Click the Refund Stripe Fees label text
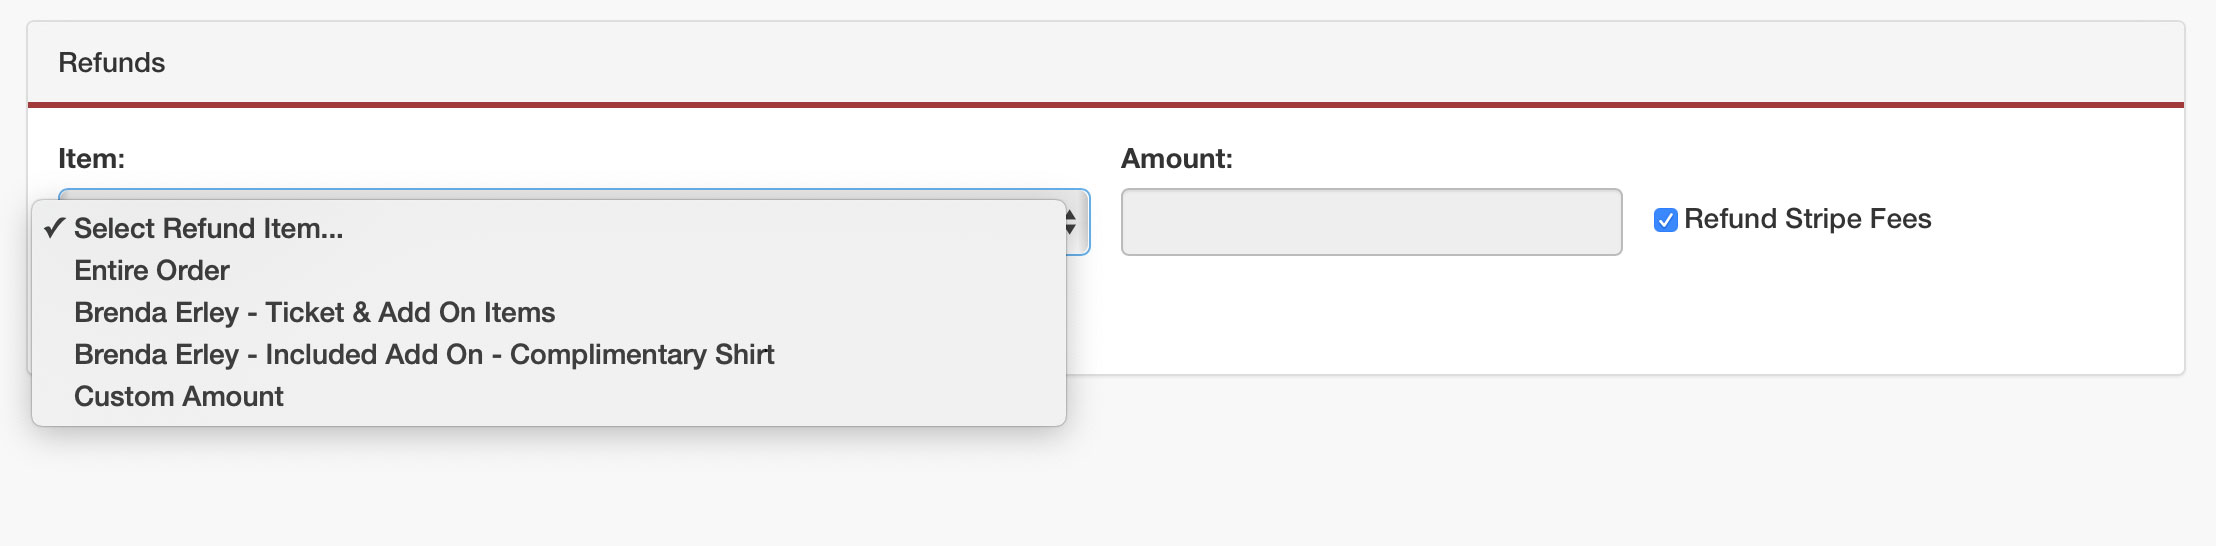This screenshot has height=546, width=2216. [1807, 219]
